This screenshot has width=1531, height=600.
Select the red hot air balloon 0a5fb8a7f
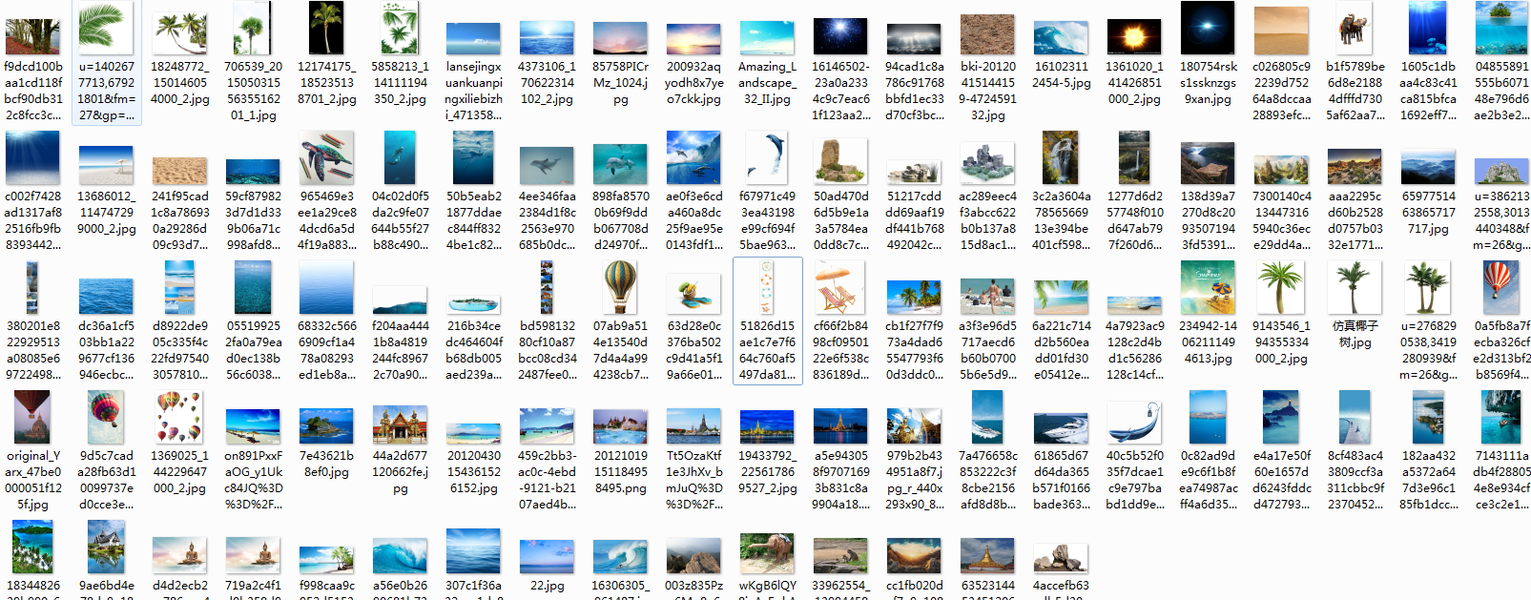click(1501, 287)
